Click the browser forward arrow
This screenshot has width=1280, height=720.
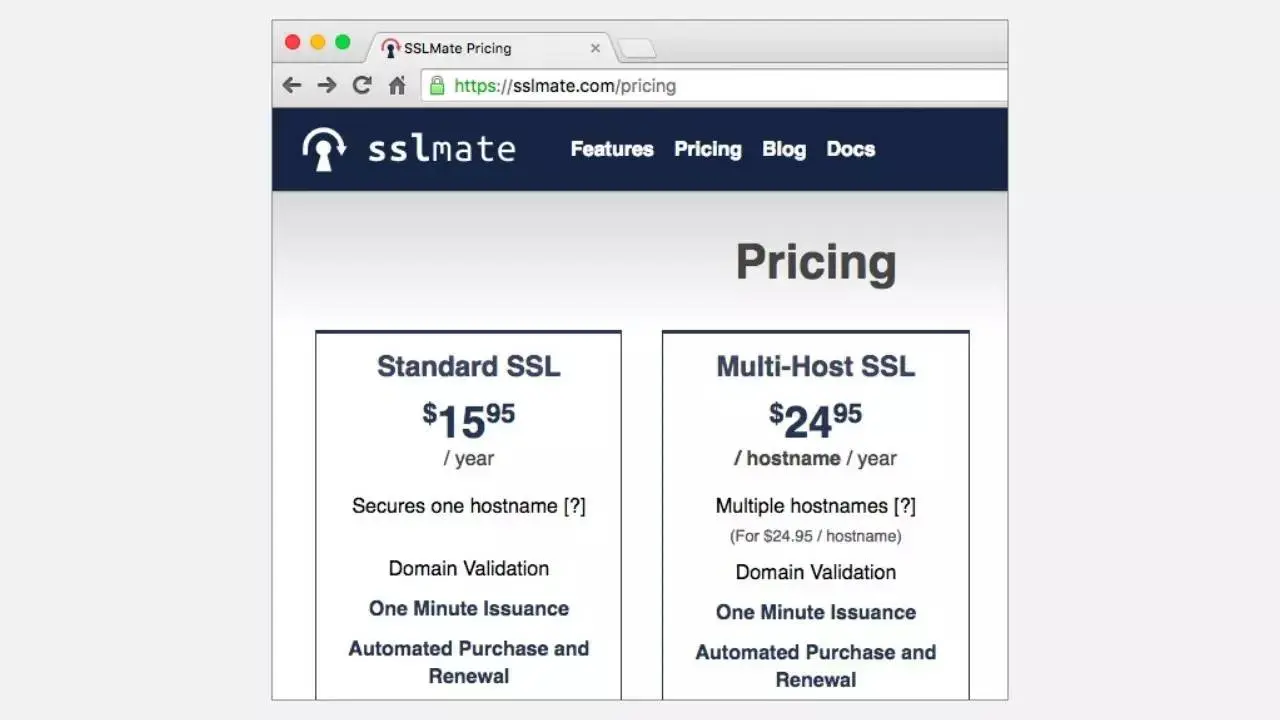coord(327,86)
